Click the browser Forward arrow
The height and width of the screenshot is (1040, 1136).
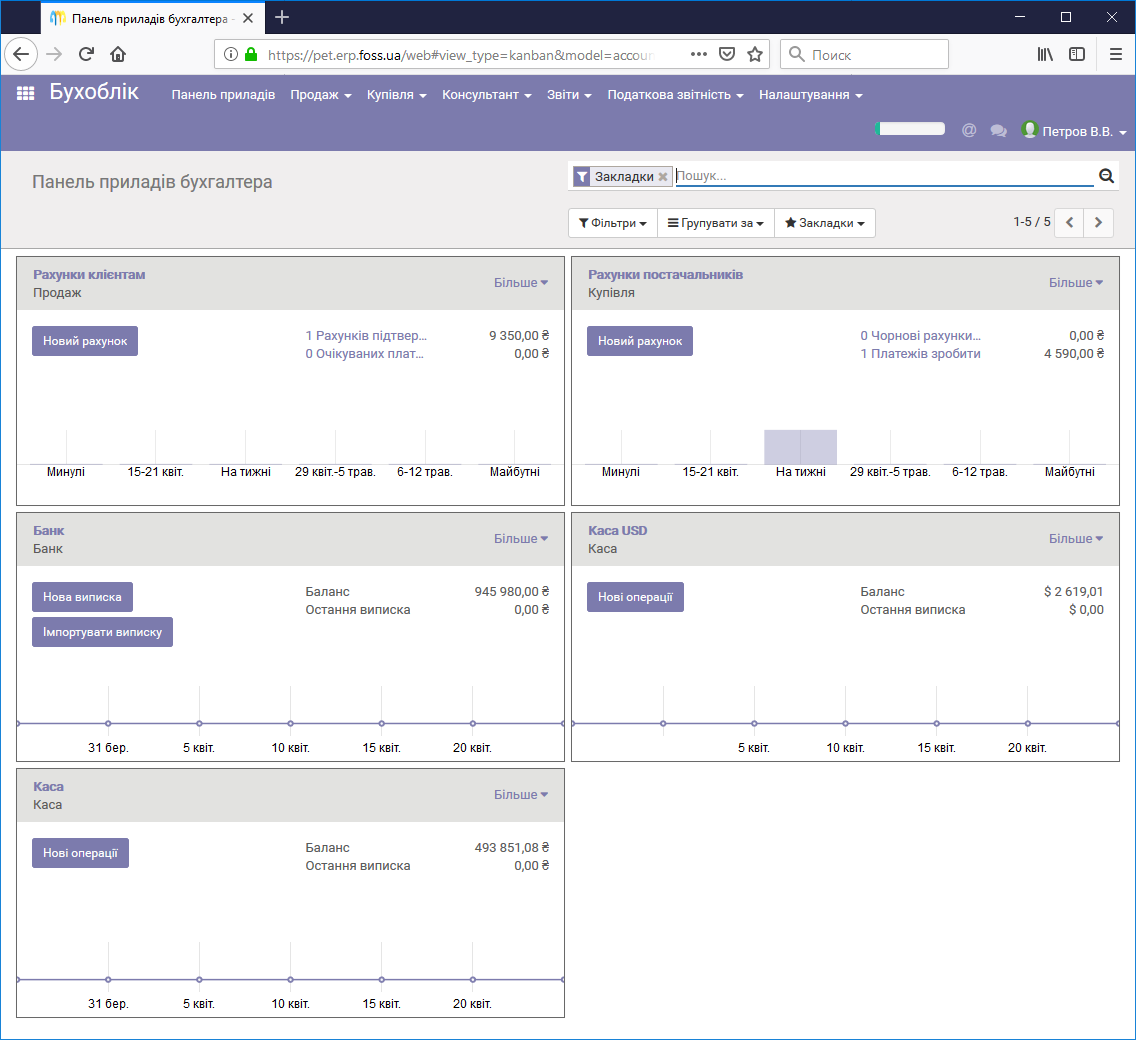pyautogui.click(x=54, y=54)
